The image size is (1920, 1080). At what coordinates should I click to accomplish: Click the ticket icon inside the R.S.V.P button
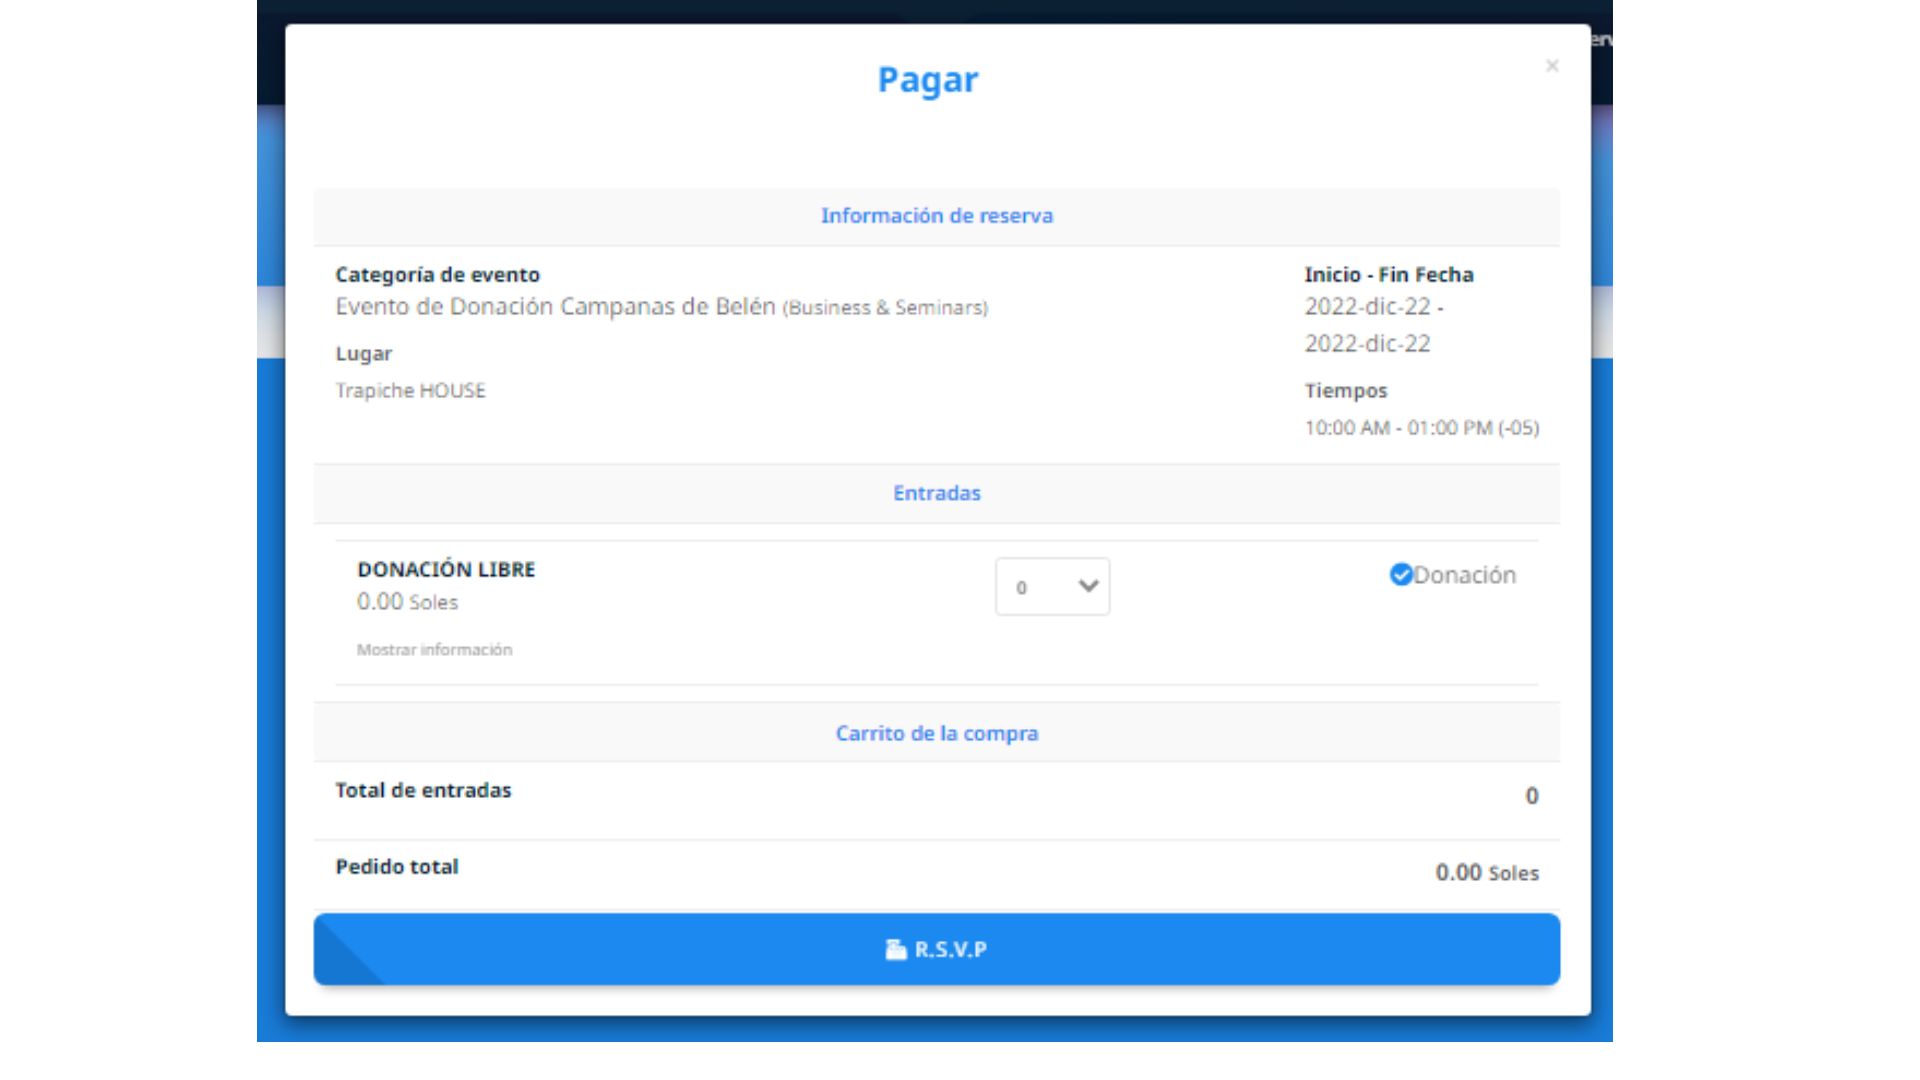click(897, 948)
